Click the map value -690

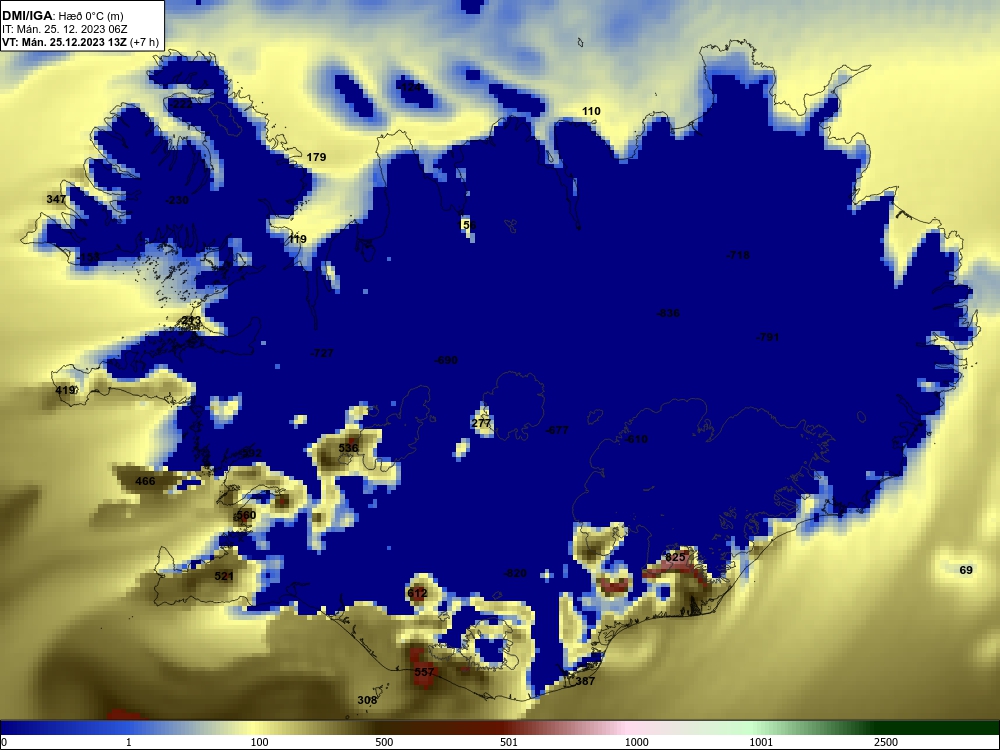click(446, 360)
